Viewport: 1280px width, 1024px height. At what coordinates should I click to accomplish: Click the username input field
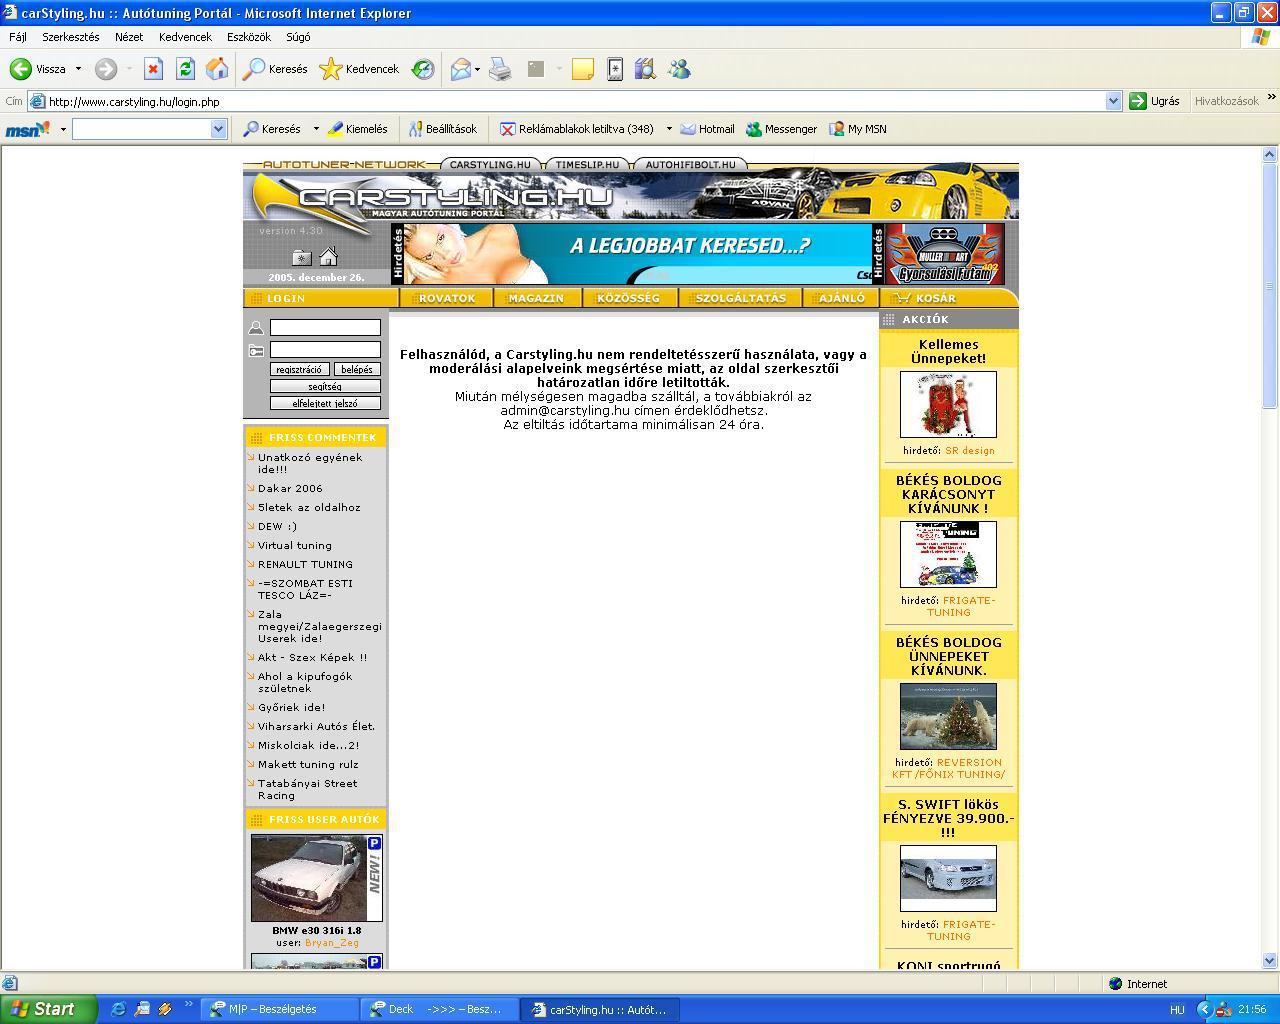(325, 327)
